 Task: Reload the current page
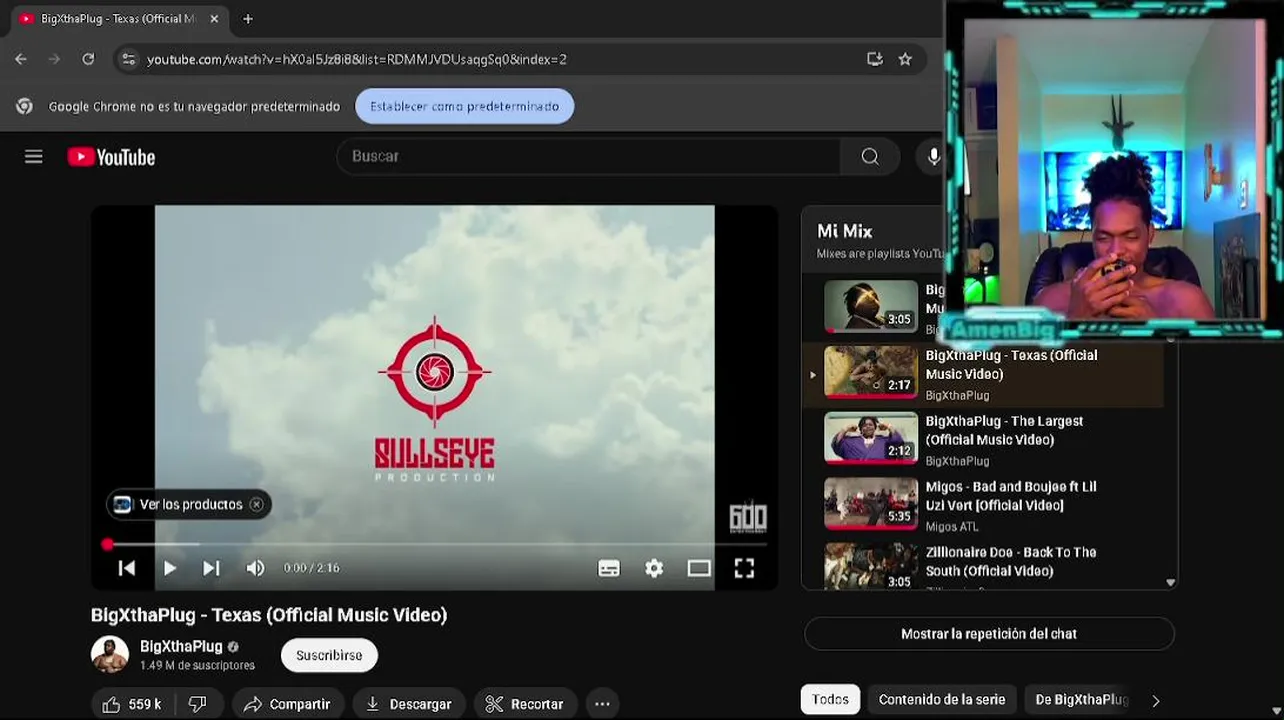pos(88,59)
